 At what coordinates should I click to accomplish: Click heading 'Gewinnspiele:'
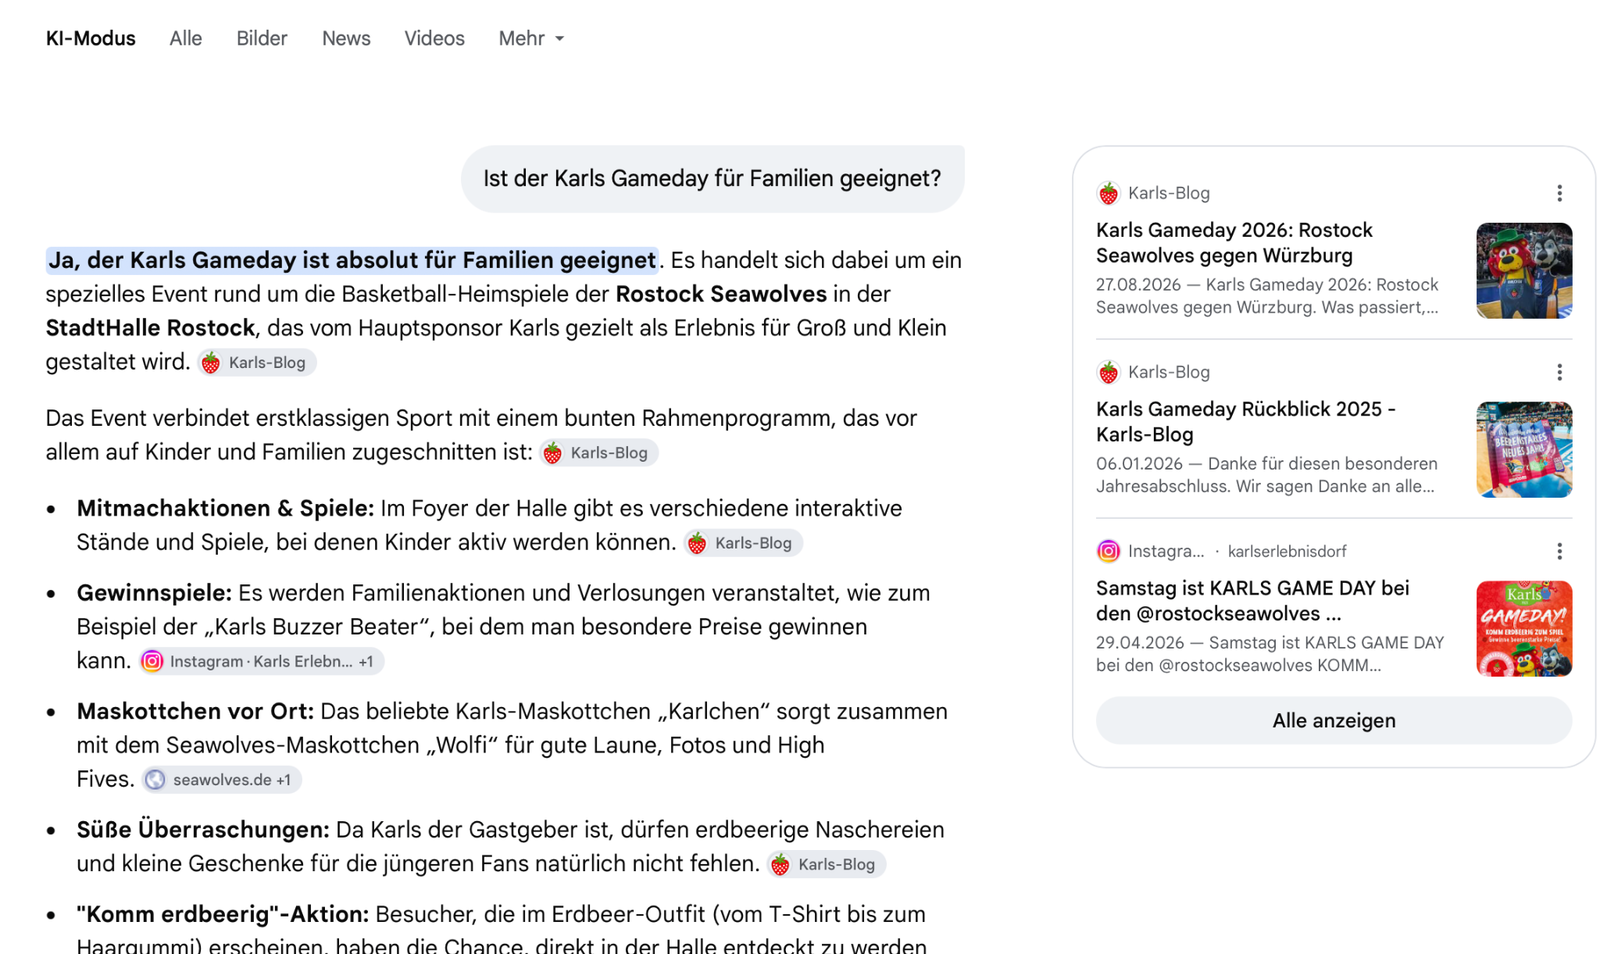coord(154,594)
